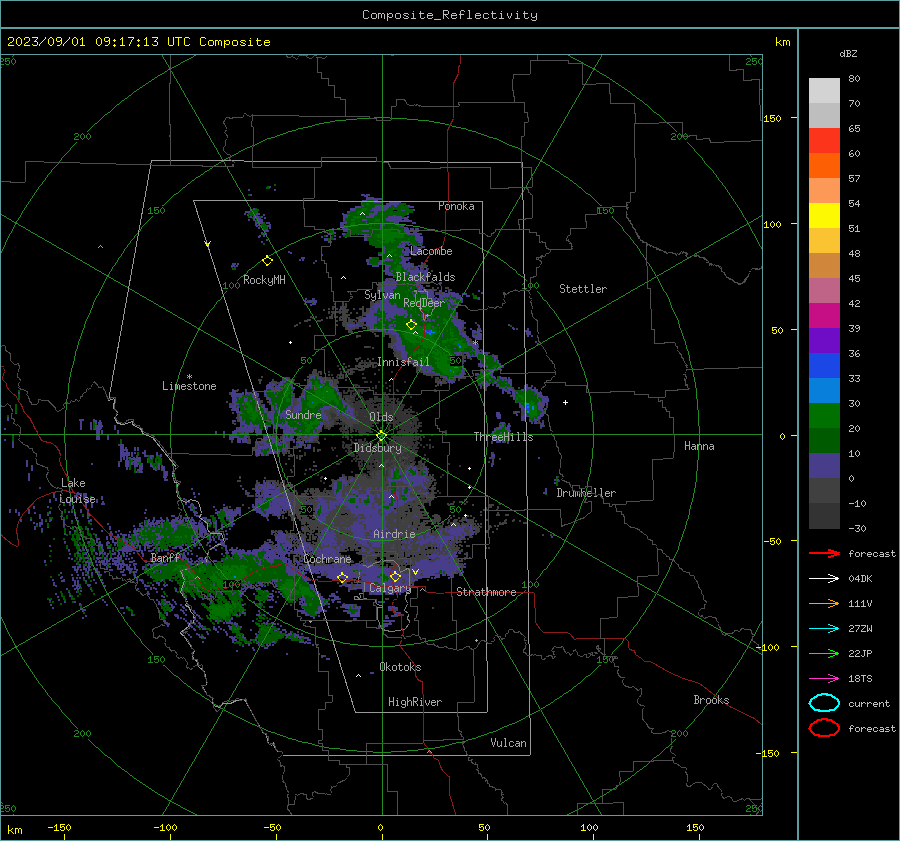Select the yellow diamond marker below RedDeer
The height and width of the screenshot is (841, 900).
point(411,325)
